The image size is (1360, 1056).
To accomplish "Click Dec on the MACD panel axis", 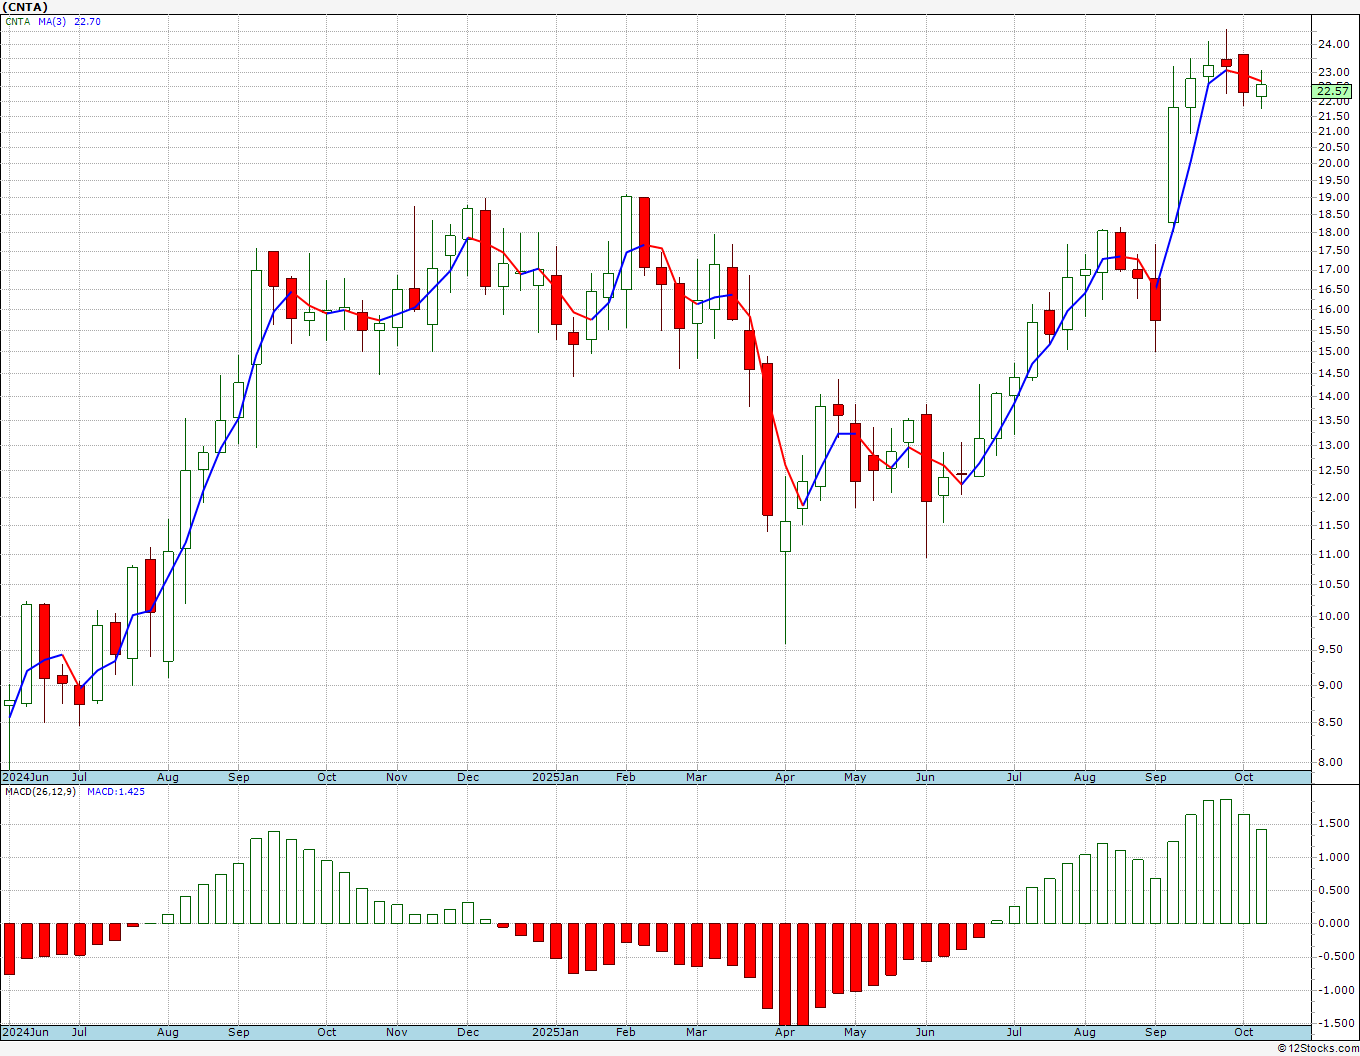I will pyautogui.click(x=468, y=1032).
